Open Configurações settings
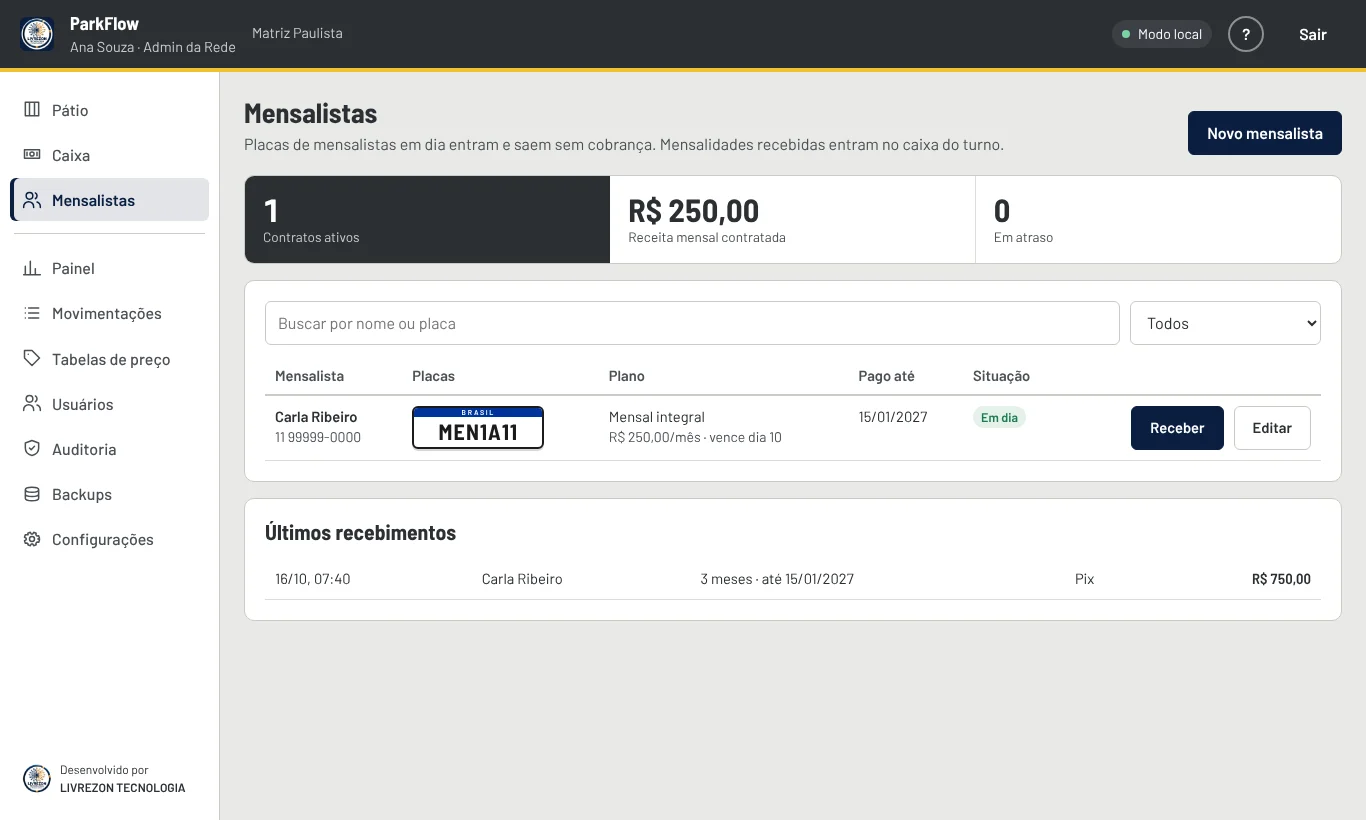This screenshot has width=1366, height=820. click(x=110, y=539)
